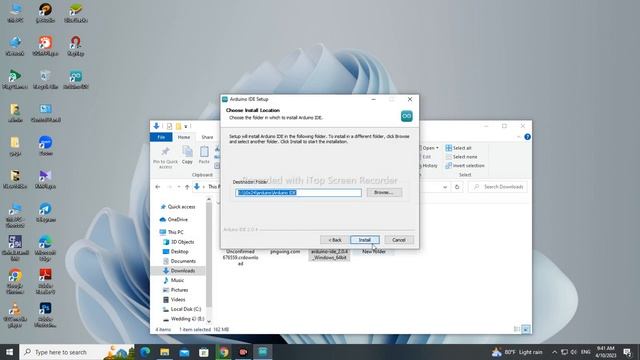Switch to large icons view in status bar

[x=526, y=329]
